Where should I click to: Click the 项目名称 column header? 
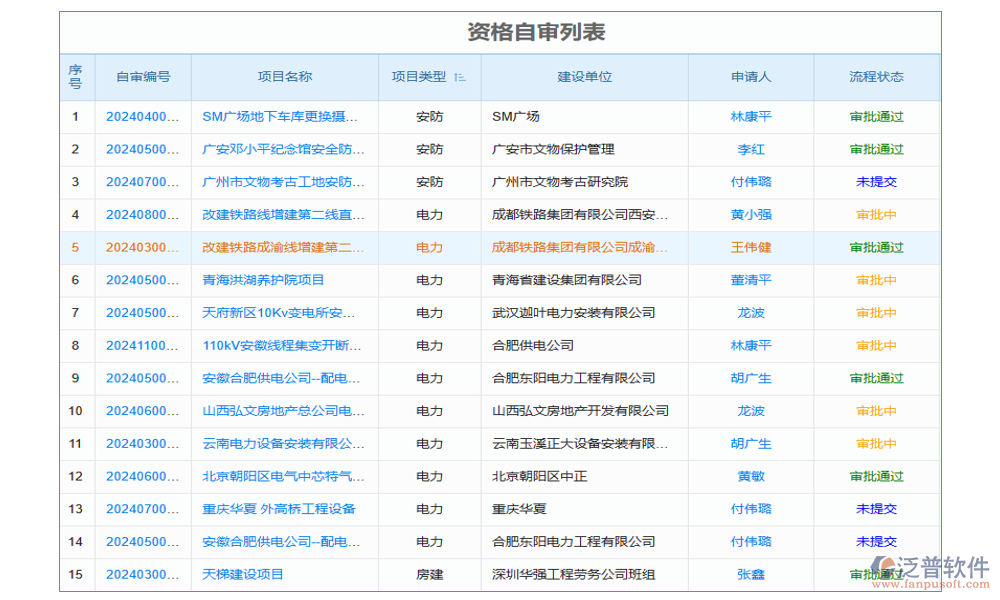(285, 77)
